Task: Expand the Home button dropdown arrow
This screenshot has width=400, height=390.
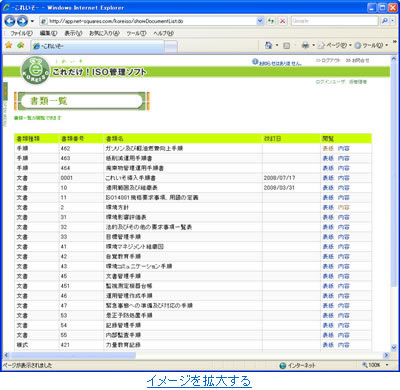Action: [x=277, y=45]
